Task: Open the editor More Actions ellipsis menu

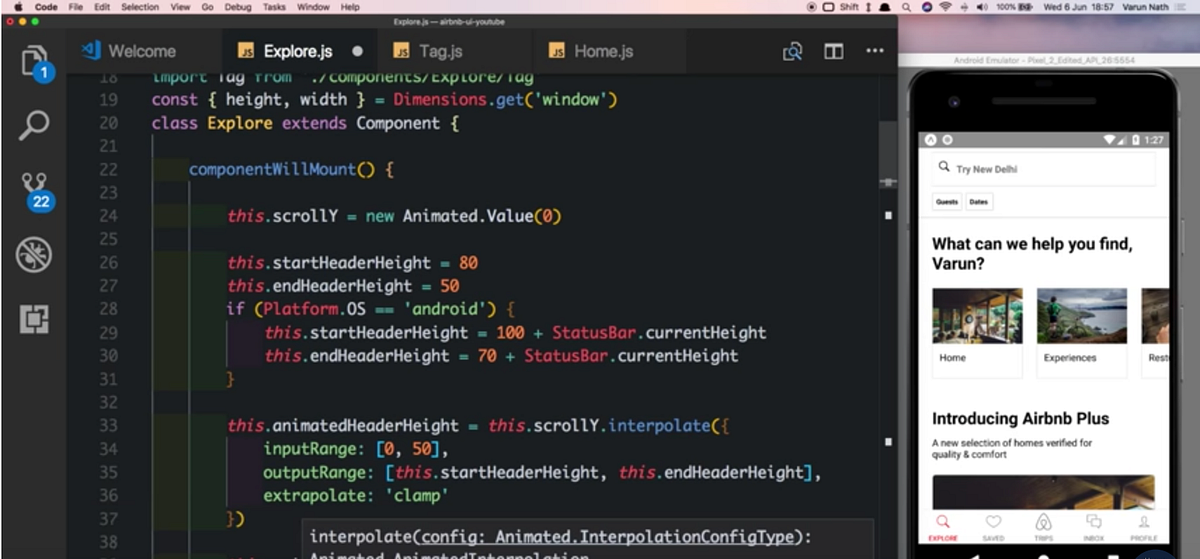Action: pos(874,51)
